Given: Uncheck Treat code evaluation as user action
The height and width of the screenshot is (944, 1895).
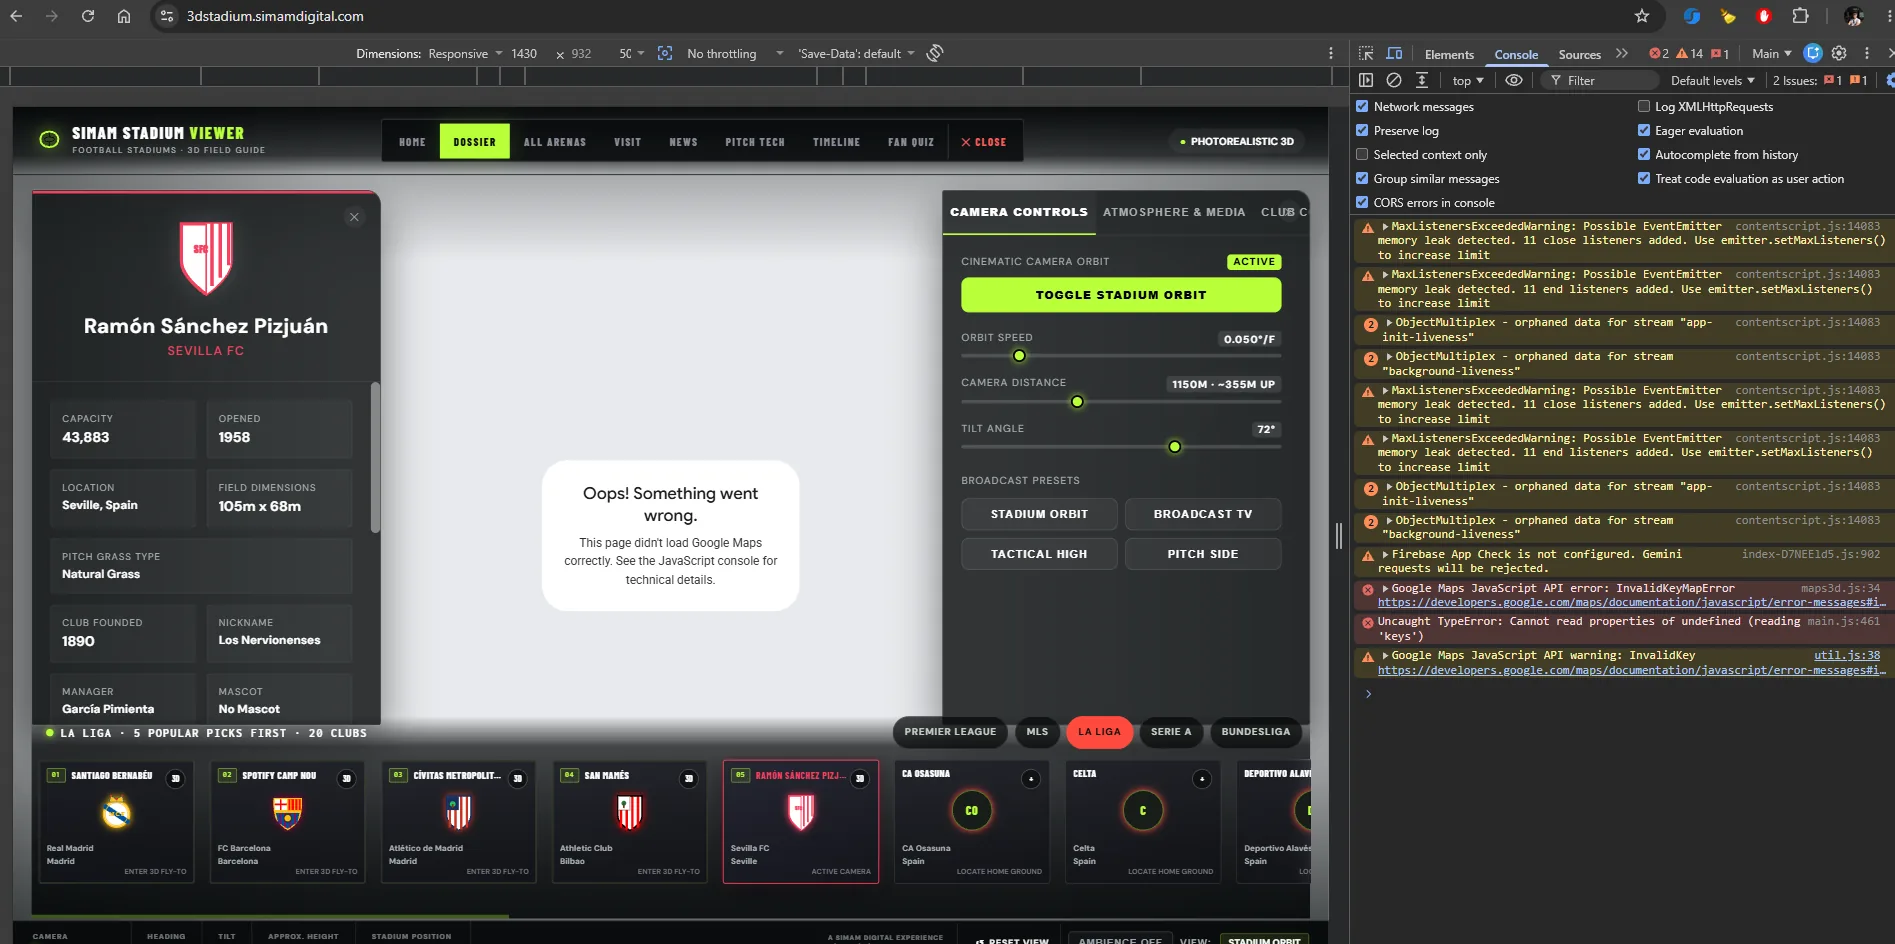Looking at the screenshot, I should (x=1644, y=178).
